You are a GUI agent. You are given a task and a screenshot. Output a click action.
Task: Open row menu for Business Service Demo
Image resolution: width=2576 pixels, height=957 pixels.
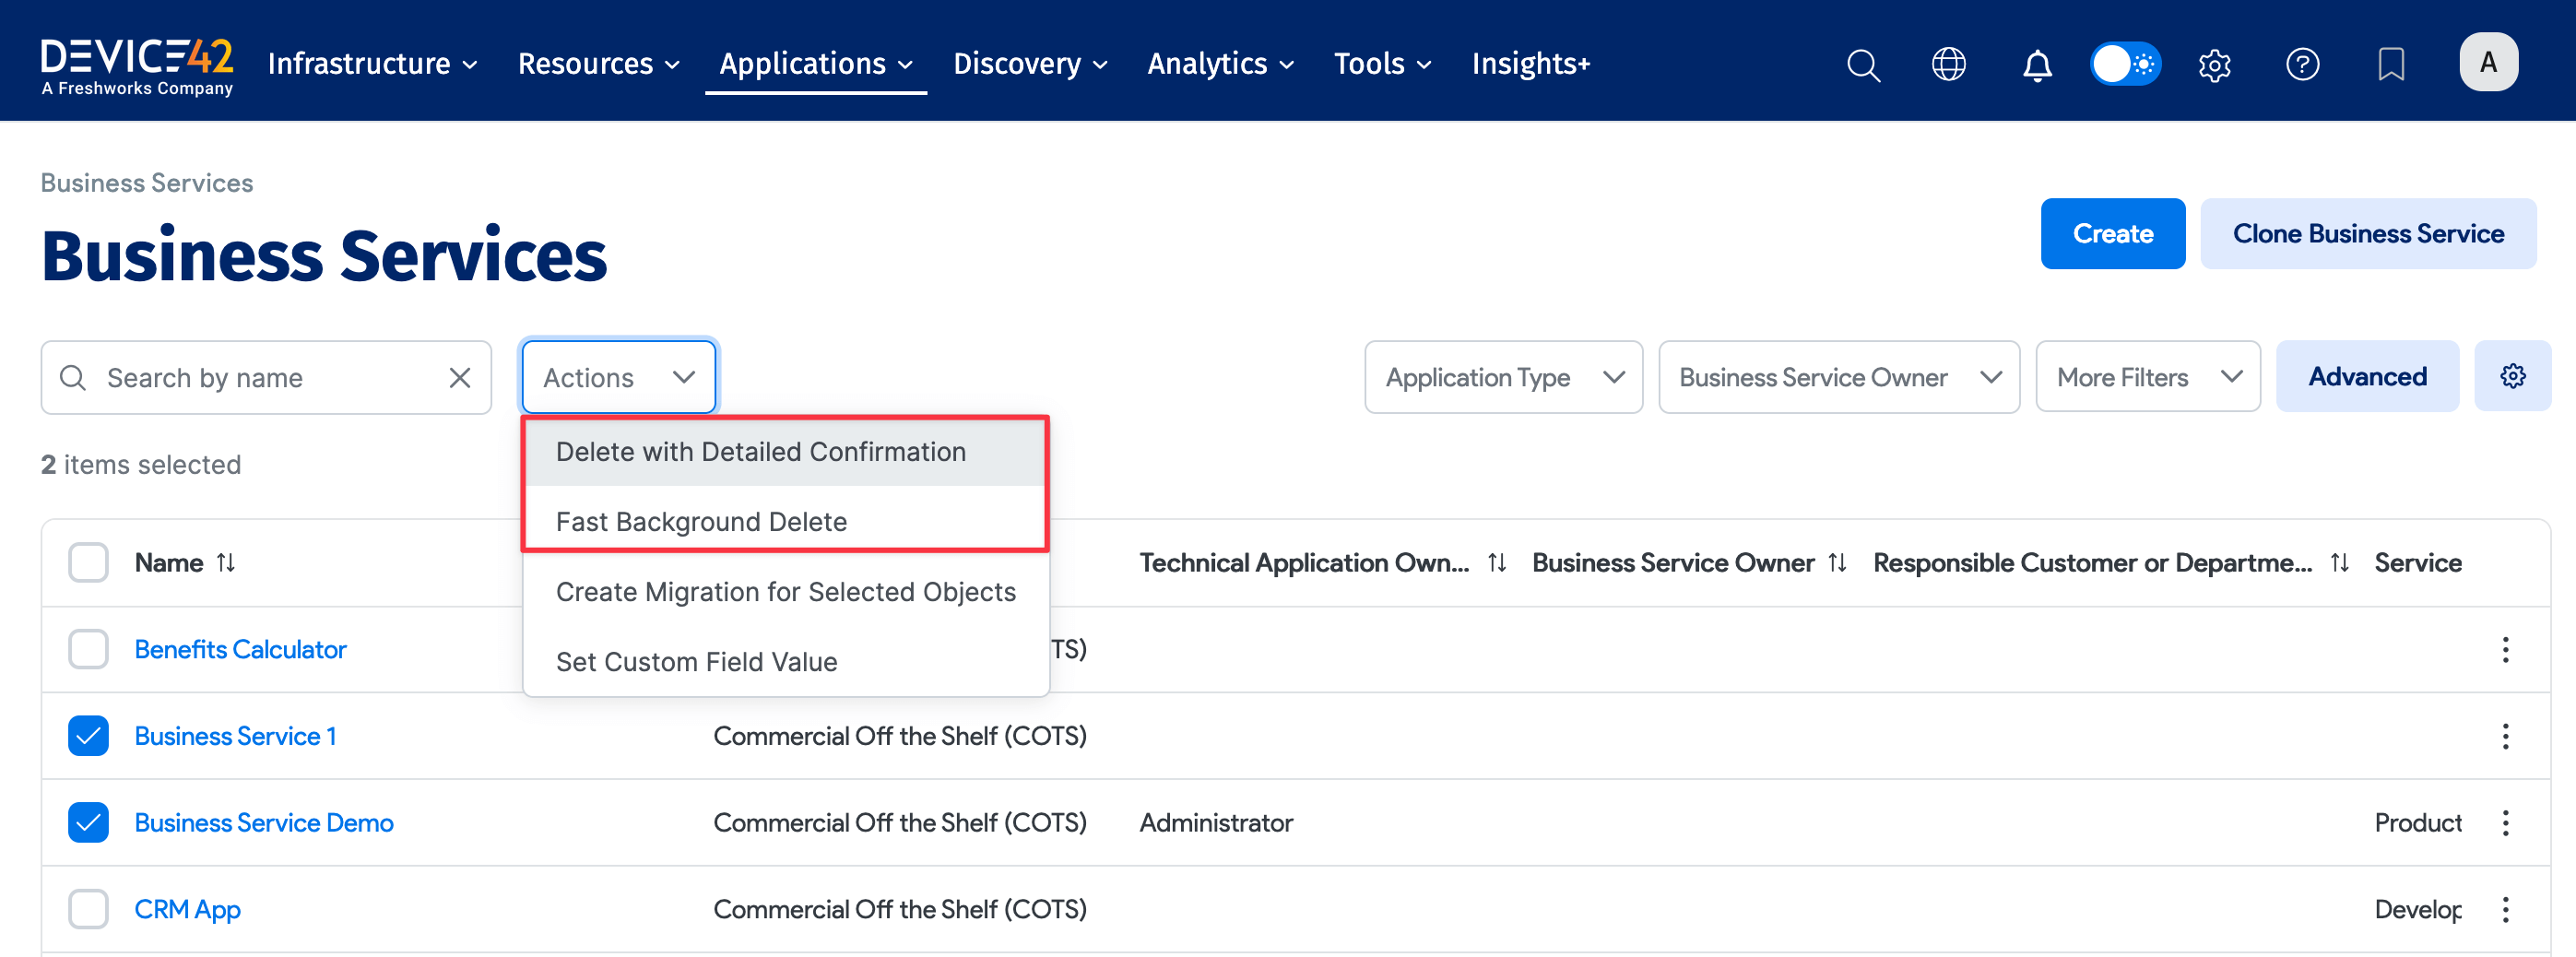[2505, 823]
